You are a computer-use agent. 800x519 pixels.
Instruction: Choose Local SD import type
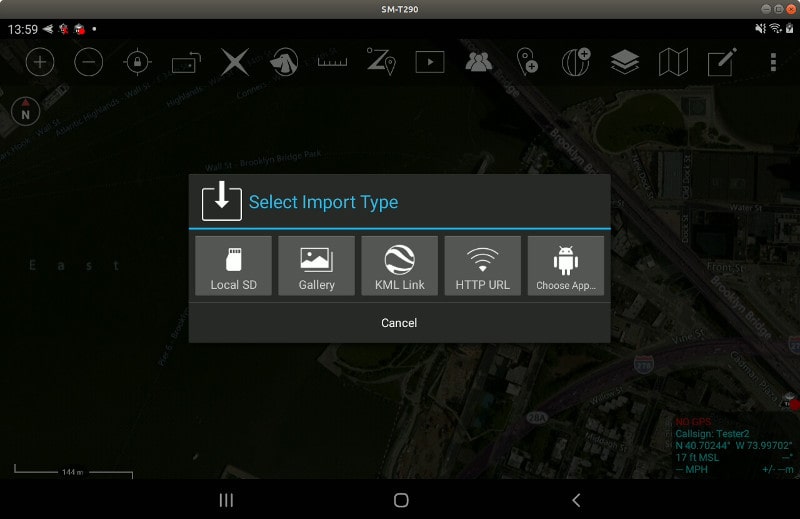click(x=234, y=265)
